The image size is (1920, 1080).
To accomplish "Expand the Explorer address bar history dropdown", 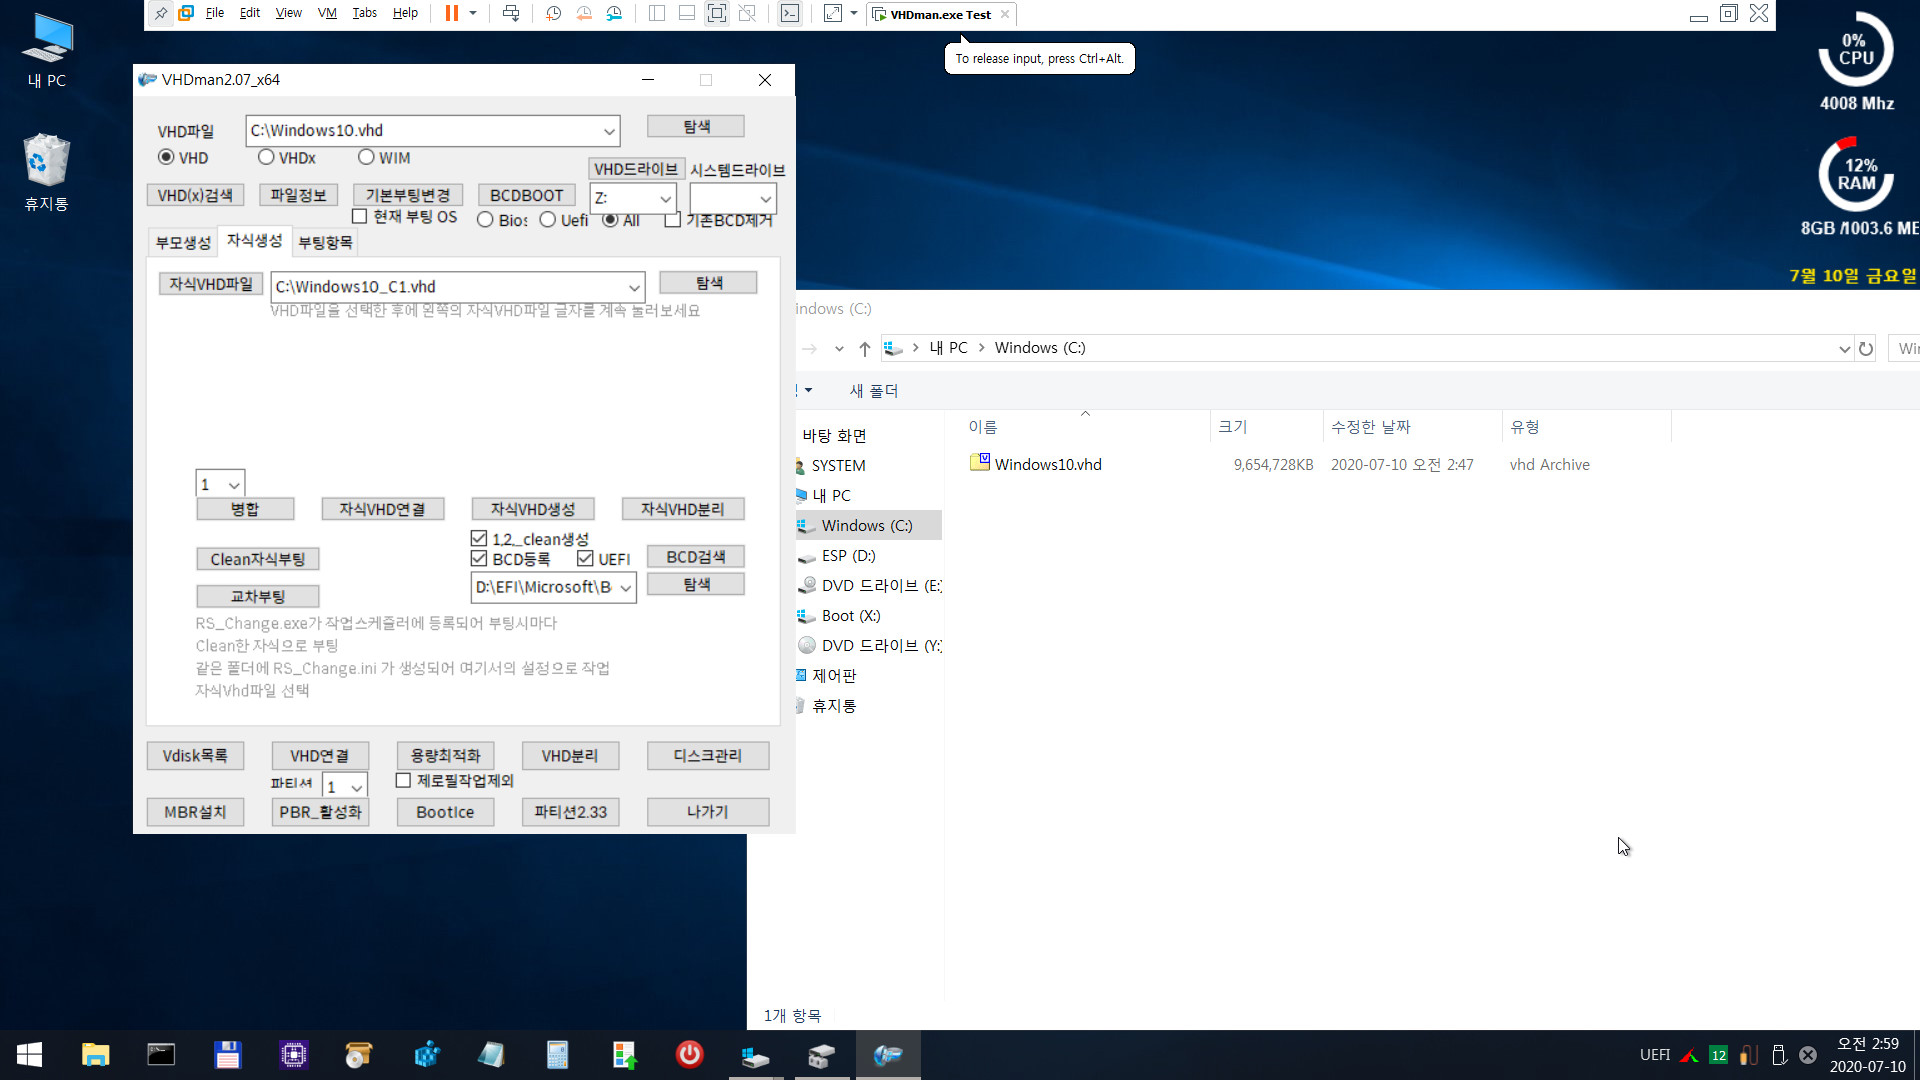I will click(1844, 348).
